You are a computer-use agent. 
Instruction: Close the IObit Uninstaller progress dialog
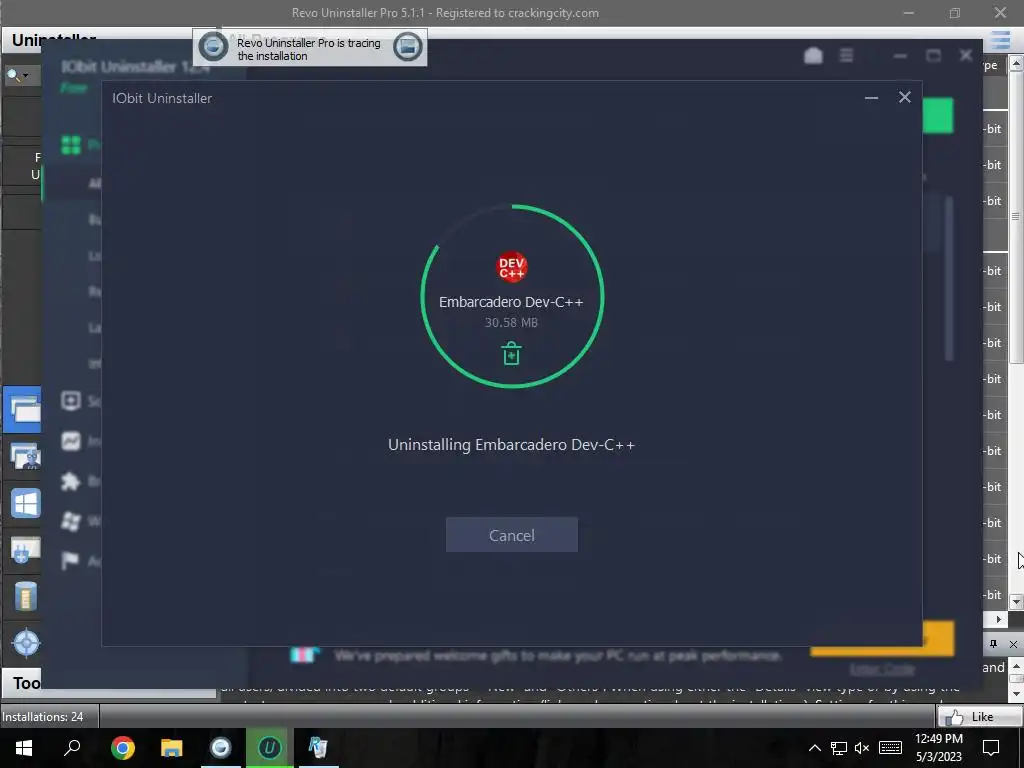[x=904, y=97]
